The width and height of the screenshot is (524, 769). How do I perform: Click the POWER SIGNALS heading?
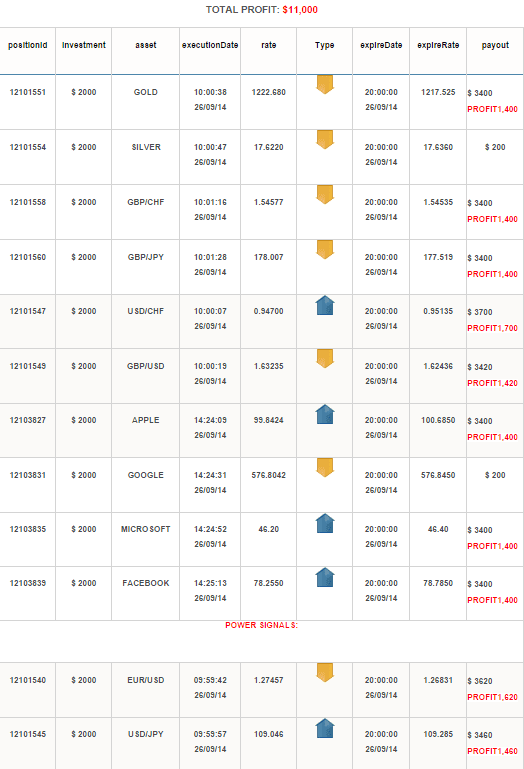point(262,625)
